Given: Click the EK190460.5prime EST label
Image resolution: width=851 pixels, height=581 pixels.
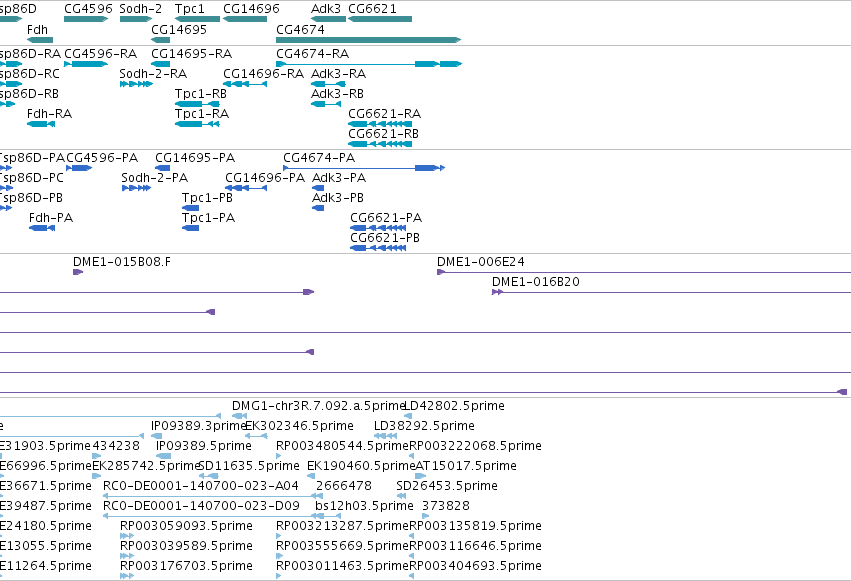Looking at the screenshot, I should [x=361, y=466].
